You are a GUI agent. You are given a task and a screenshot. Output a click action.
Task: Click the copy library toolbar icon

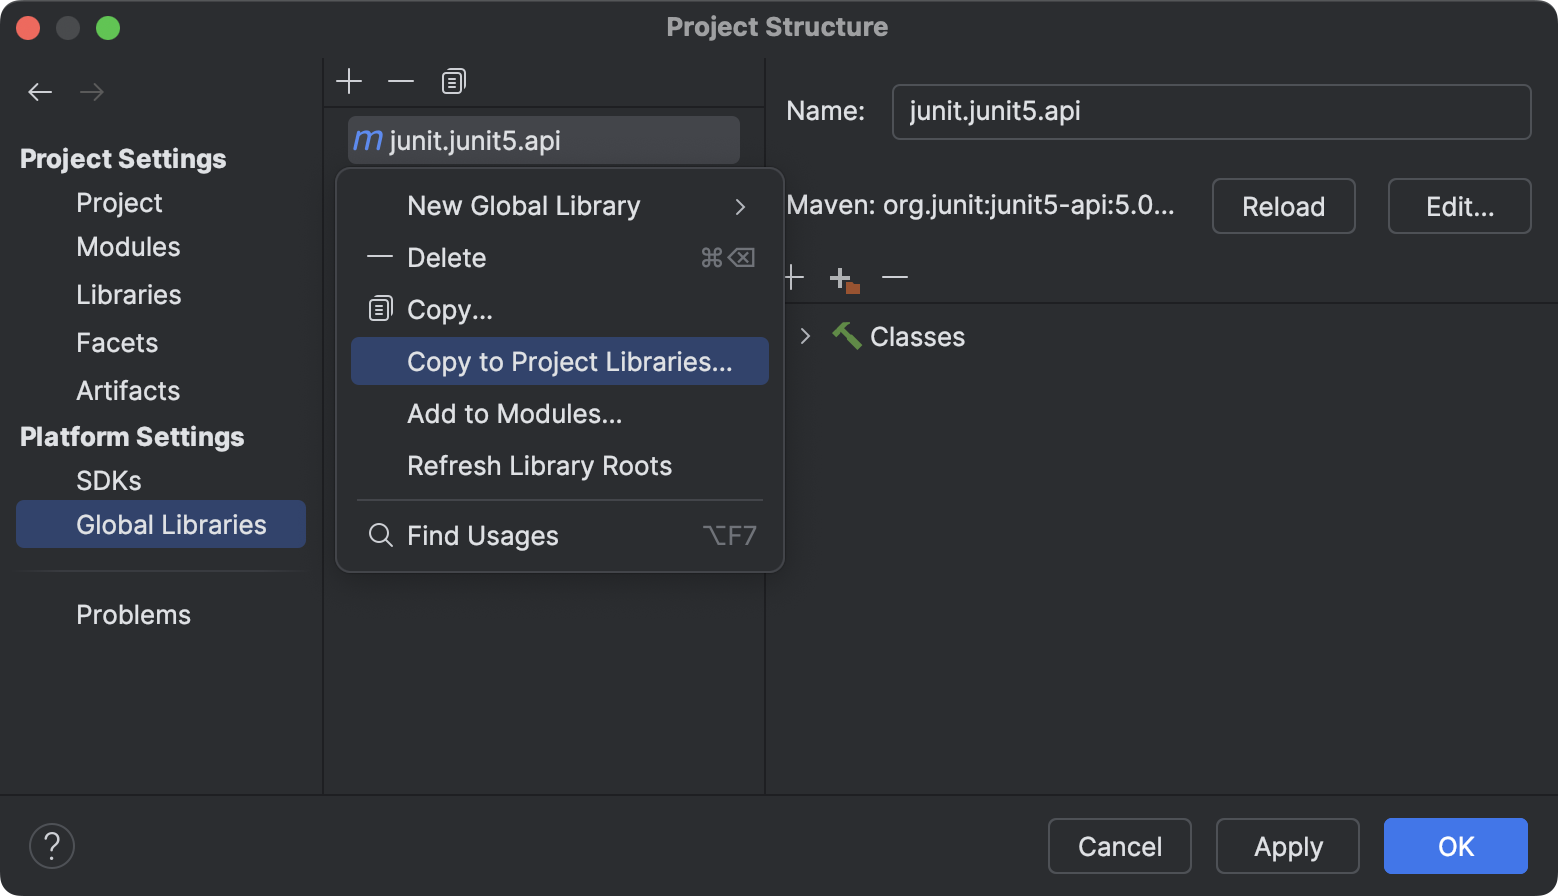(x=452, y=81)
